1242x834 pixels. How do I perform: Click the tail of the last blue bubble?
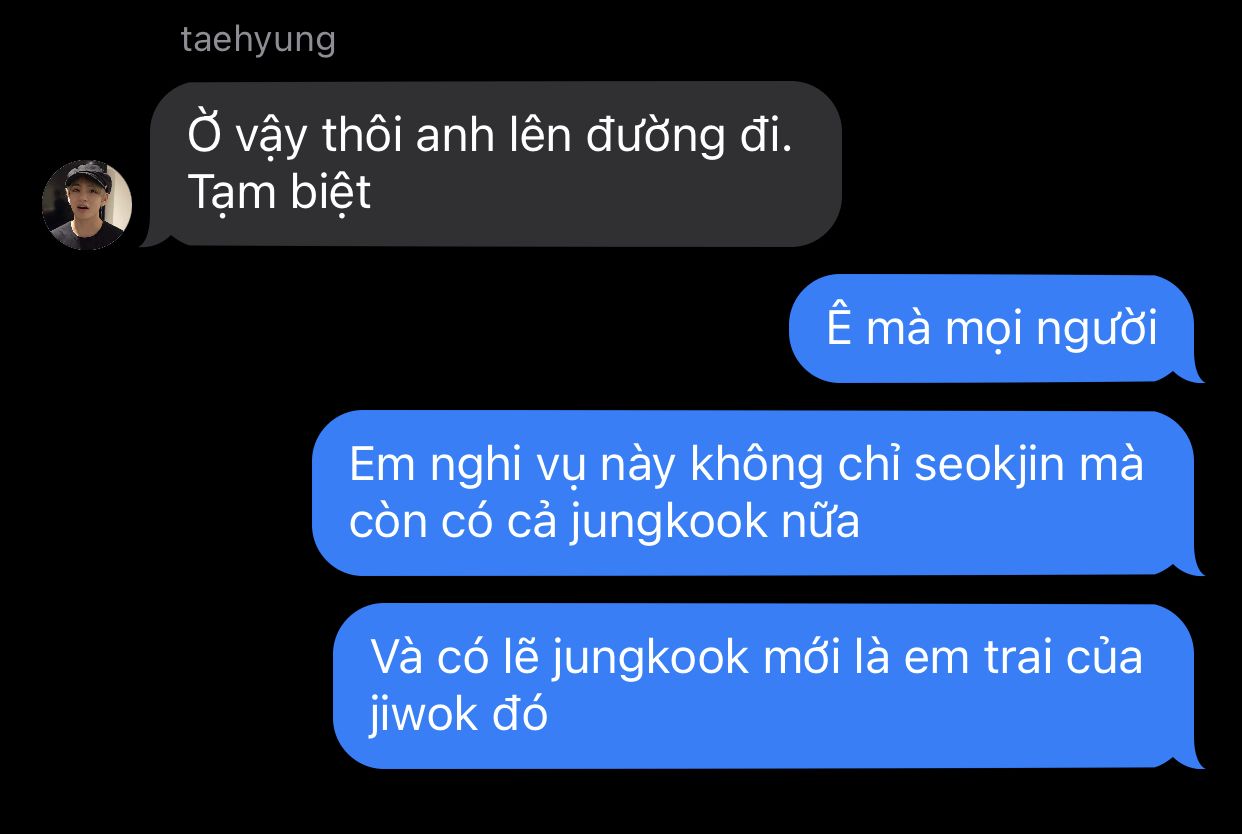[1192, 761]
